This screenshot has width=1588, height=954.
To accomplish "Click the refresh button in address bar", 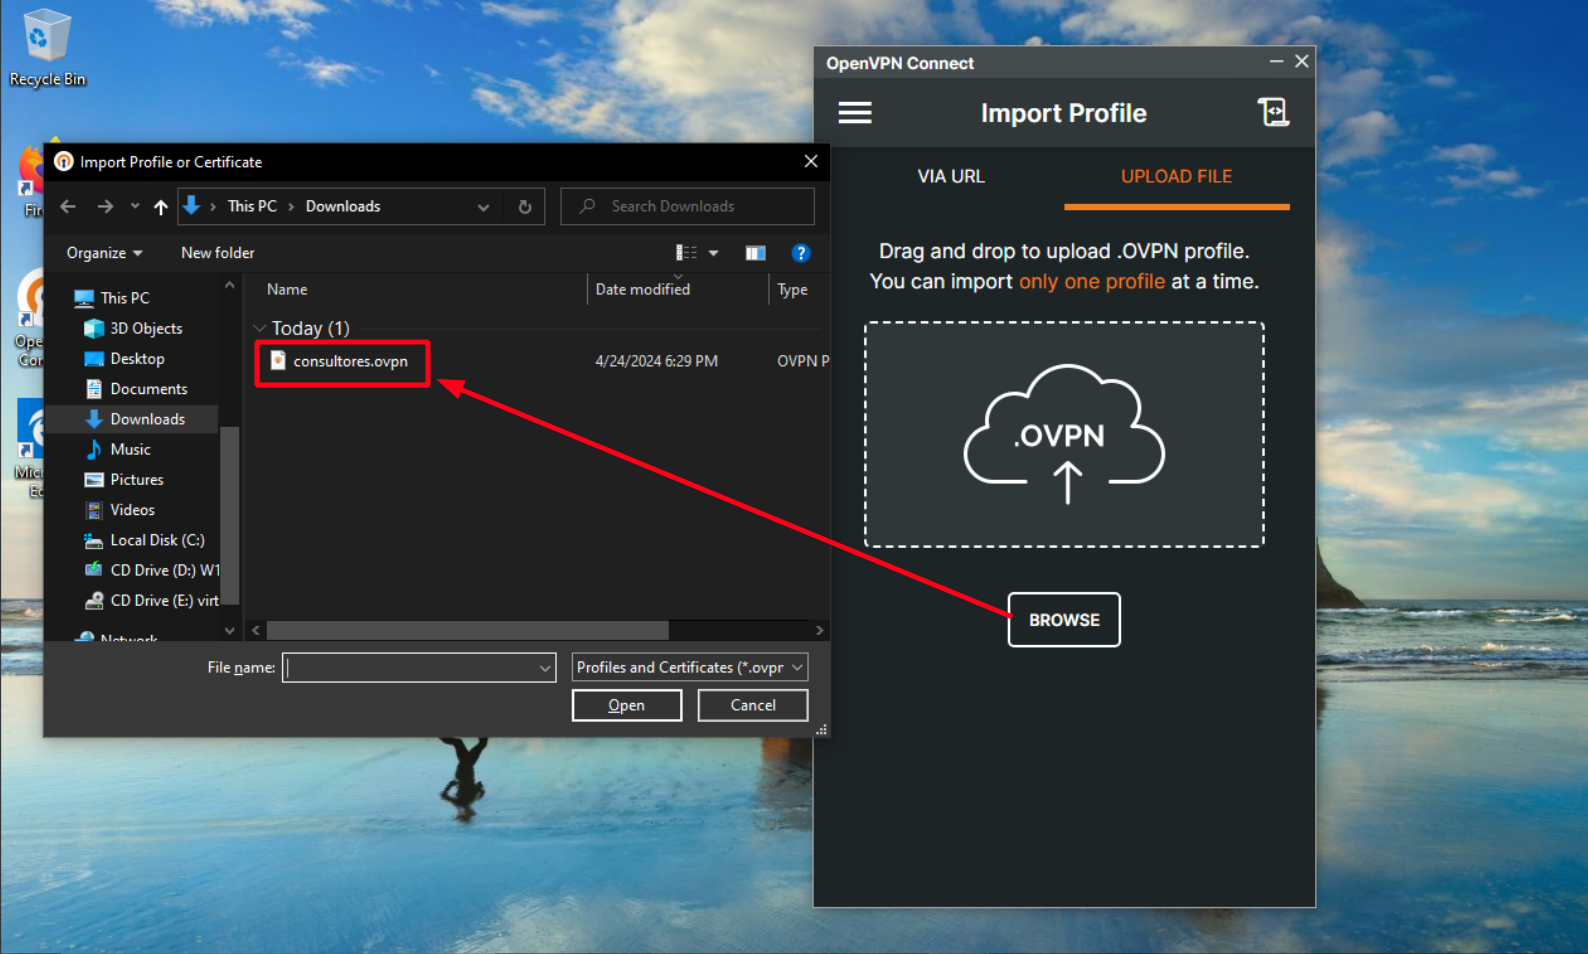I will (524, 207).
